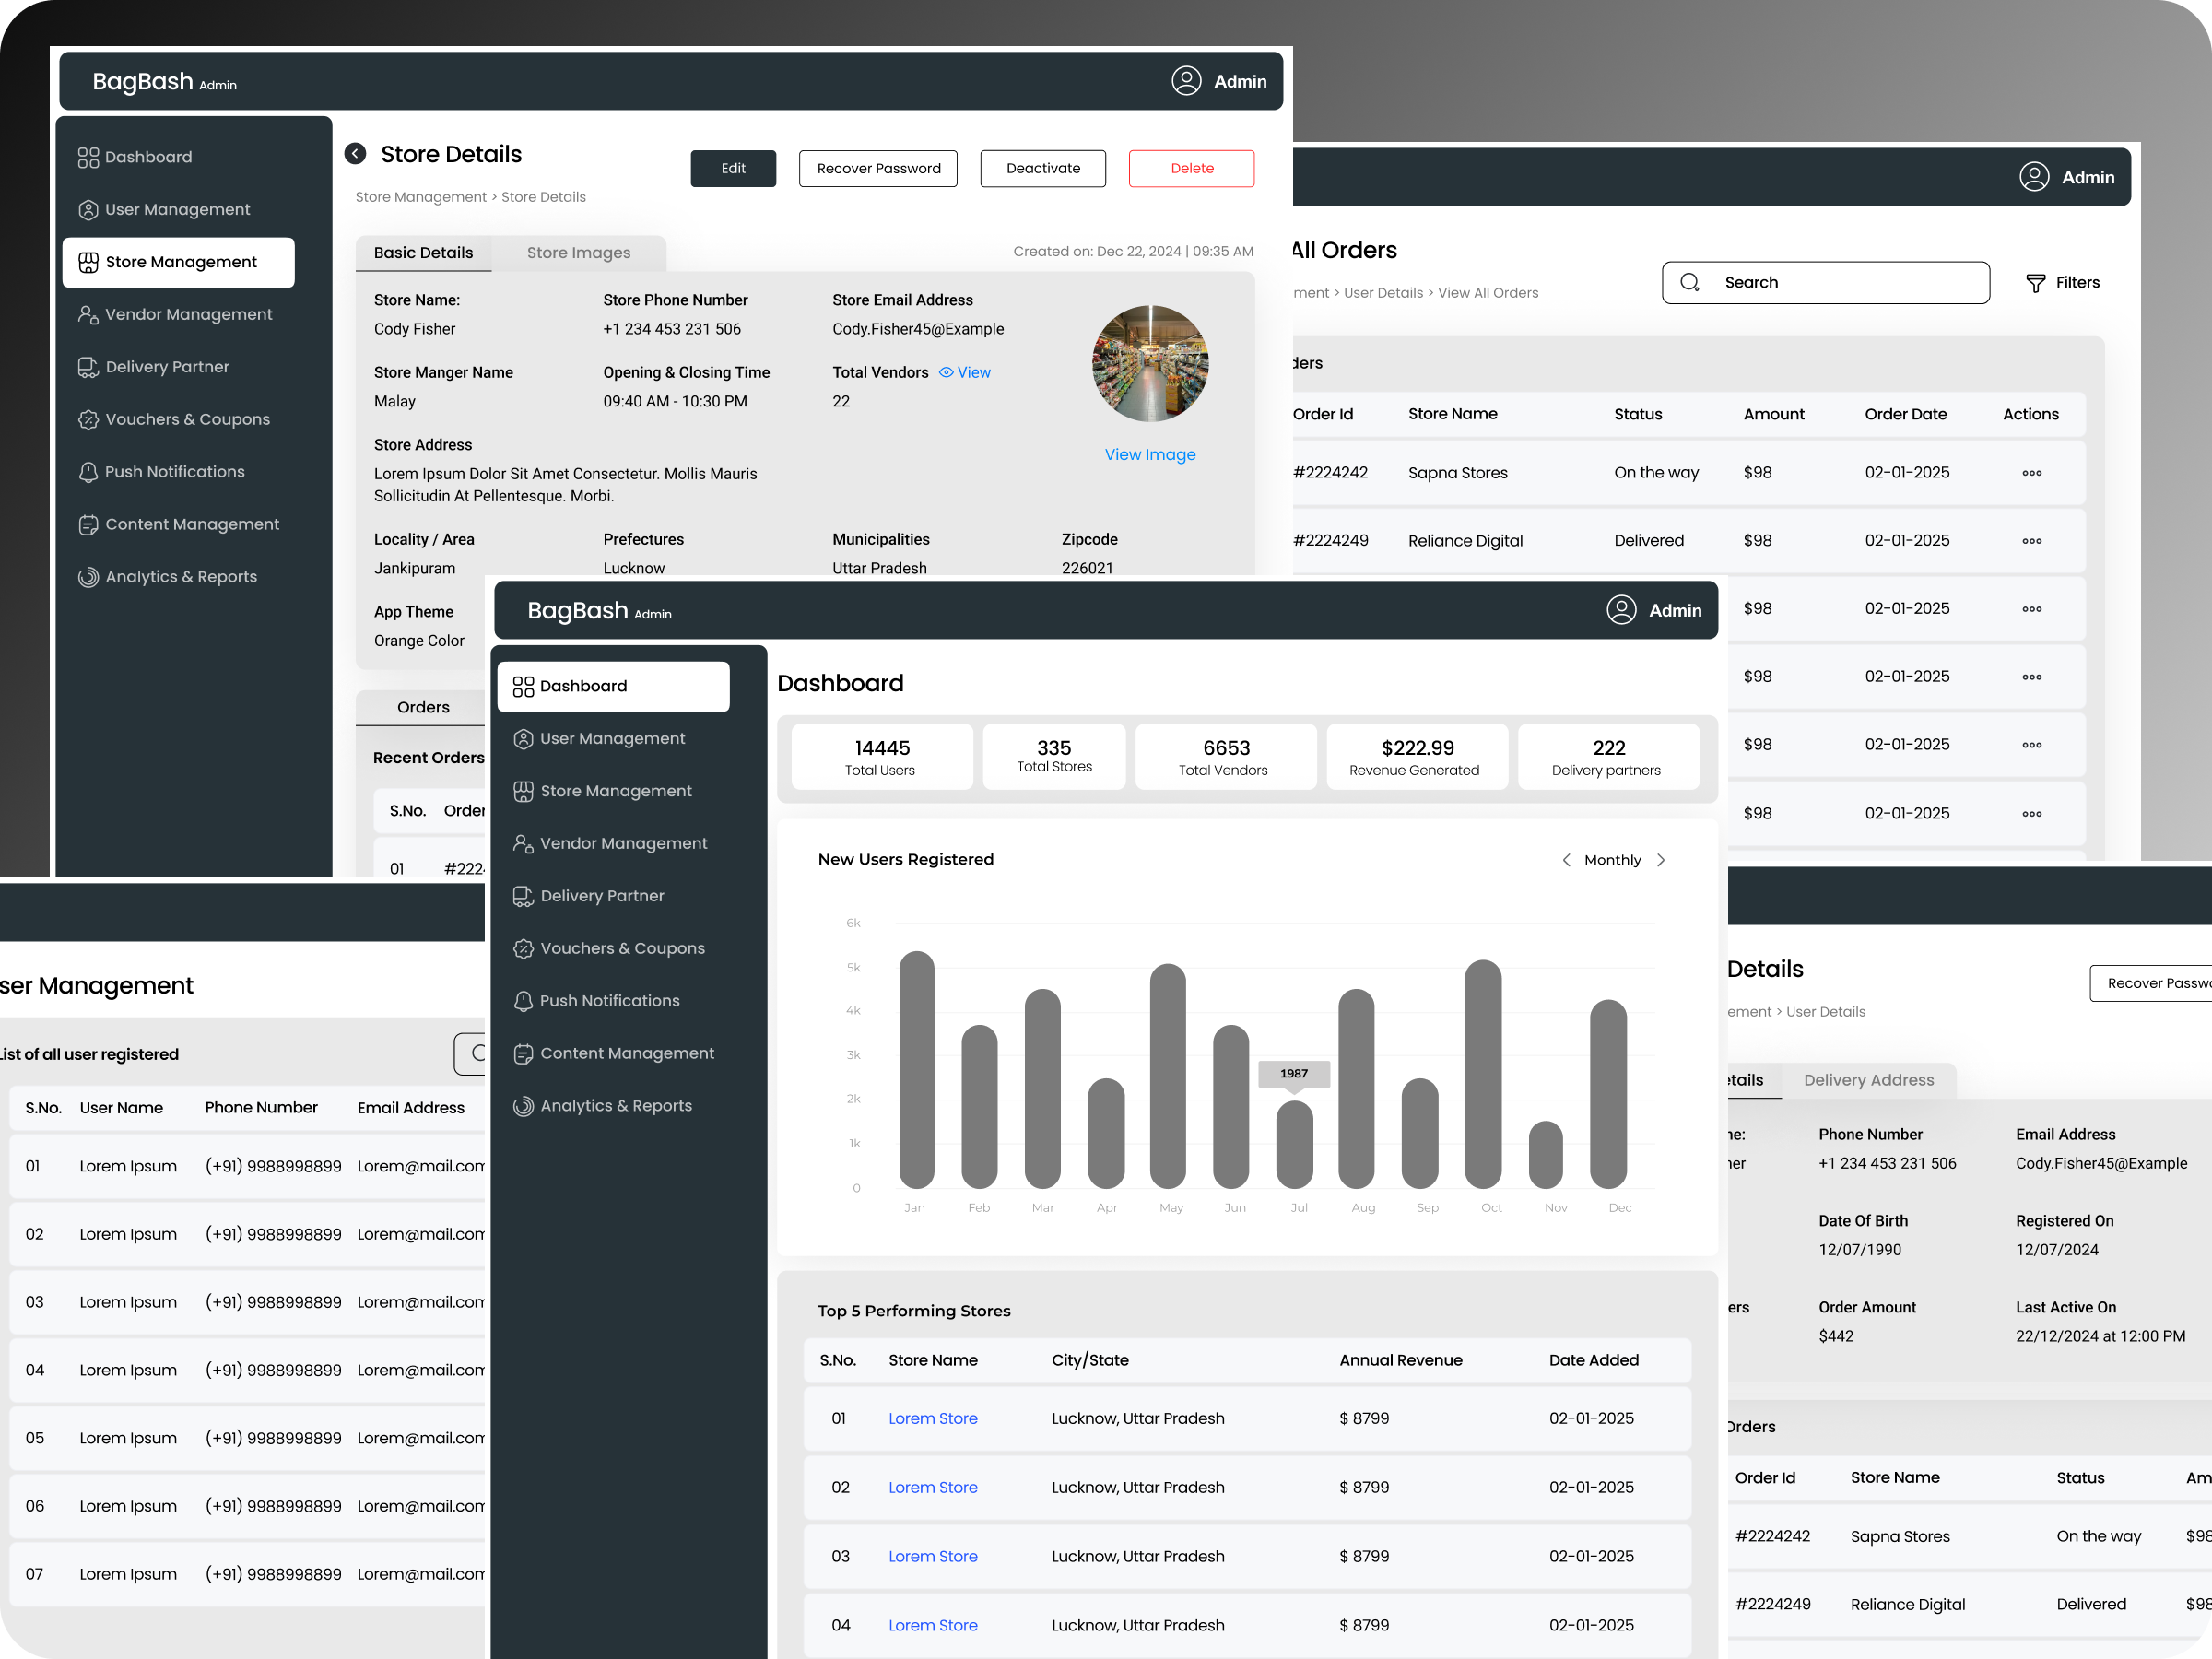Click the admin profile icon in the Store Details header
Screen dimensions: 2212x1659
pos(1186,81)
